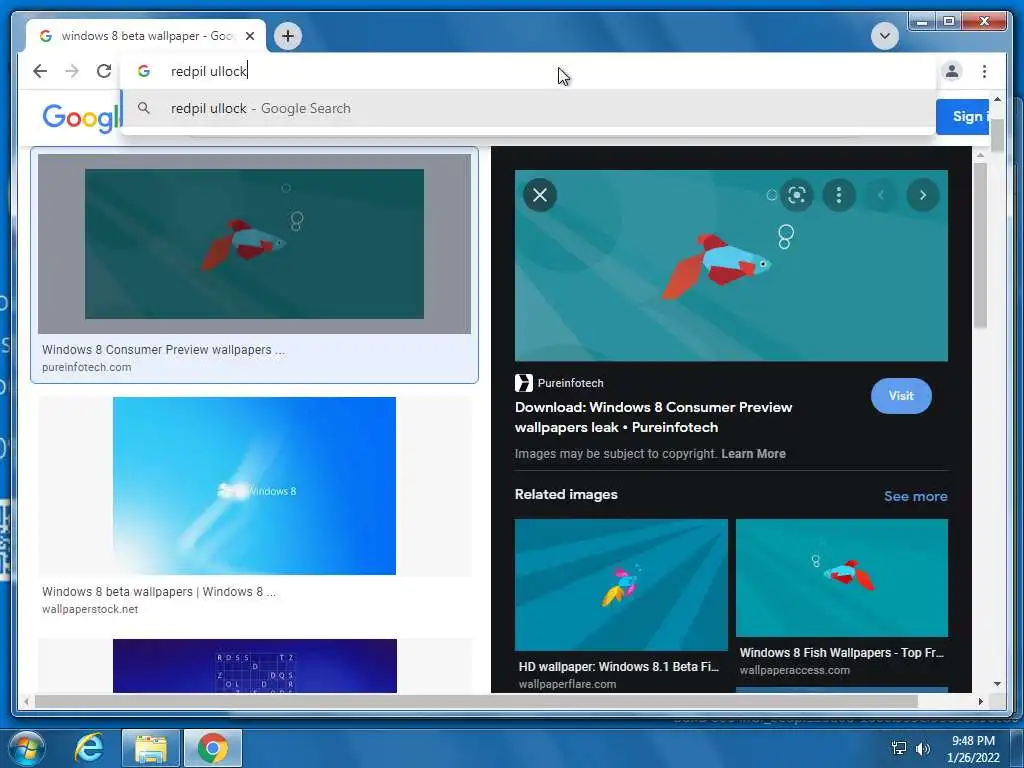The width and height of the screenshot is (1024, 768).
Task: Close the image preview panel with X
Action: (x=539, y=195)
